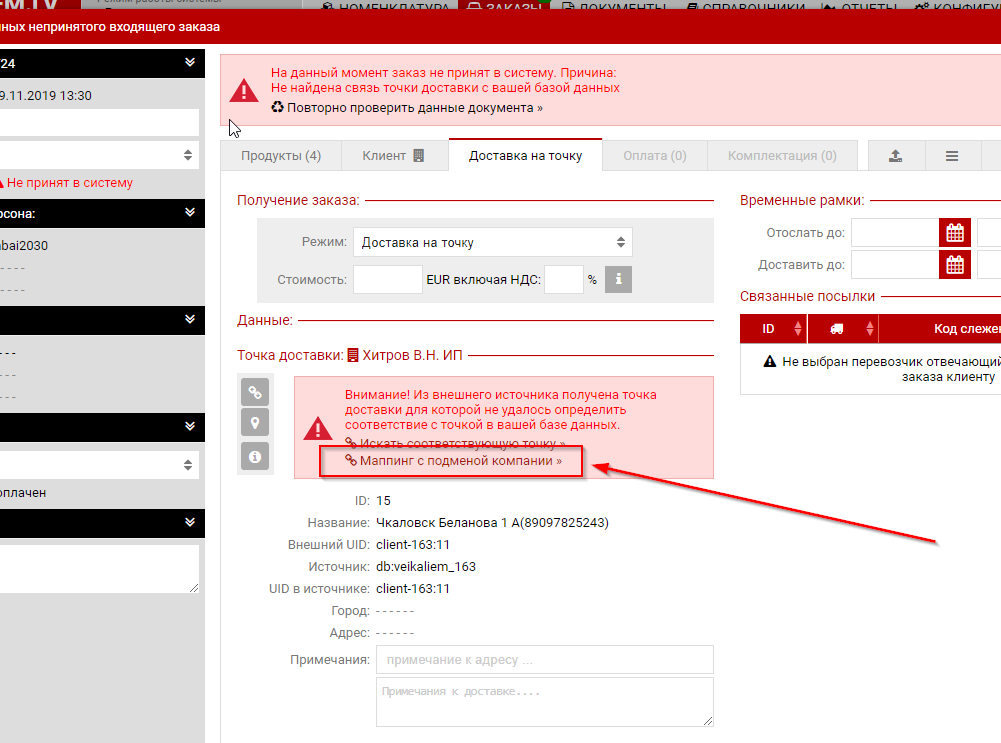The height and width of the screenshot is (743, 1001).
Task: Click the примечание к адресу input field
Action: point(544,660)
